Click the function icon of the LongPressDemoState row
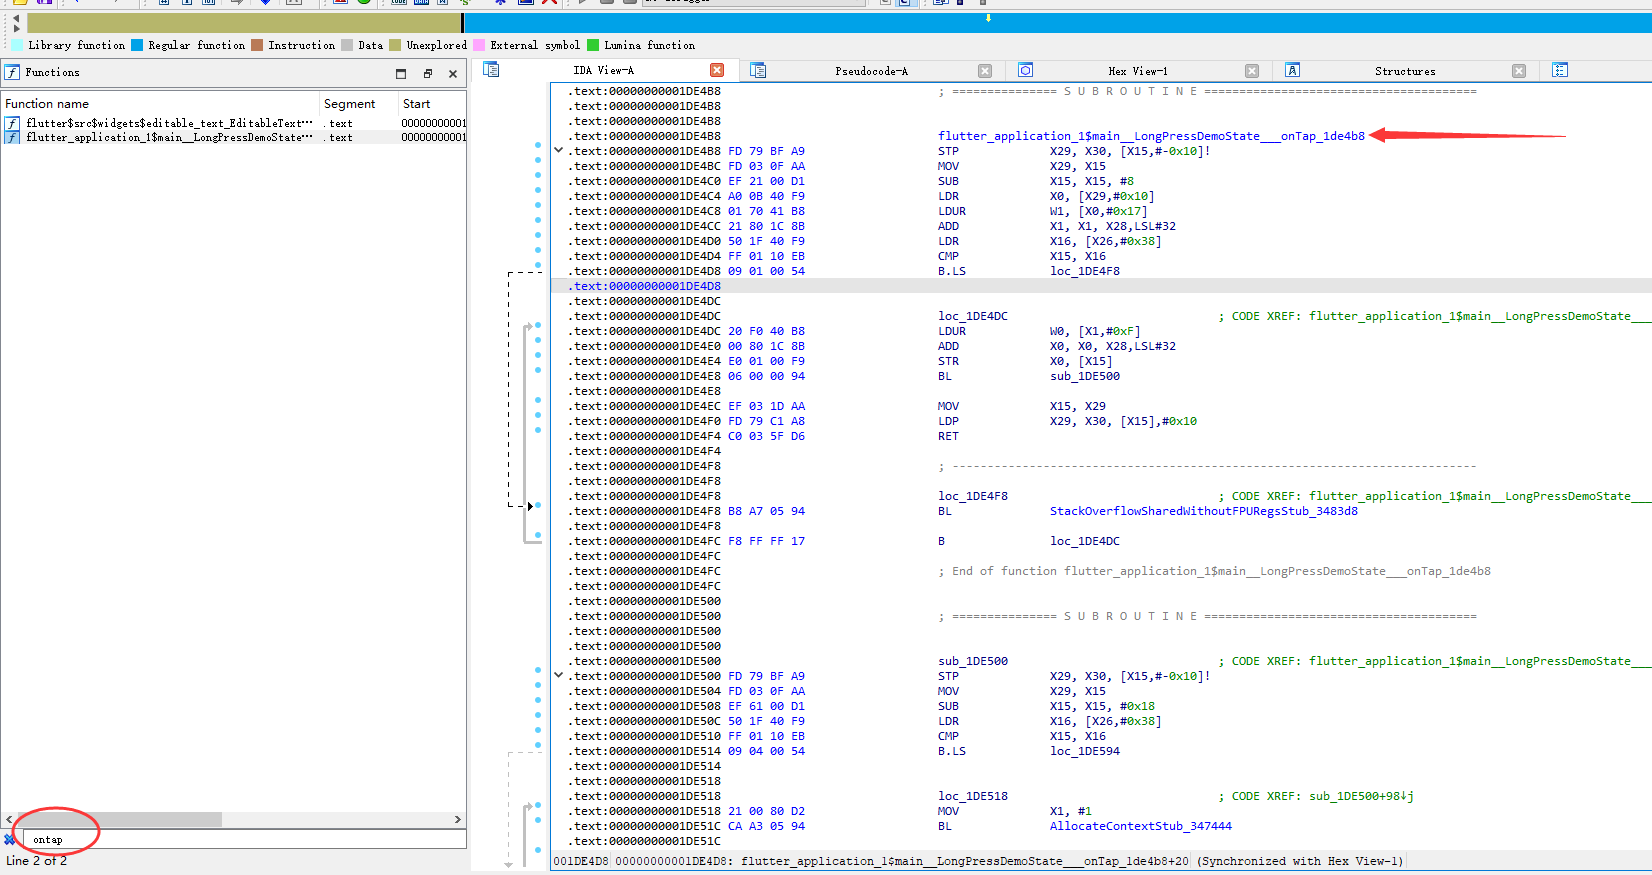 pyautogui.click(x=12, y=137)
